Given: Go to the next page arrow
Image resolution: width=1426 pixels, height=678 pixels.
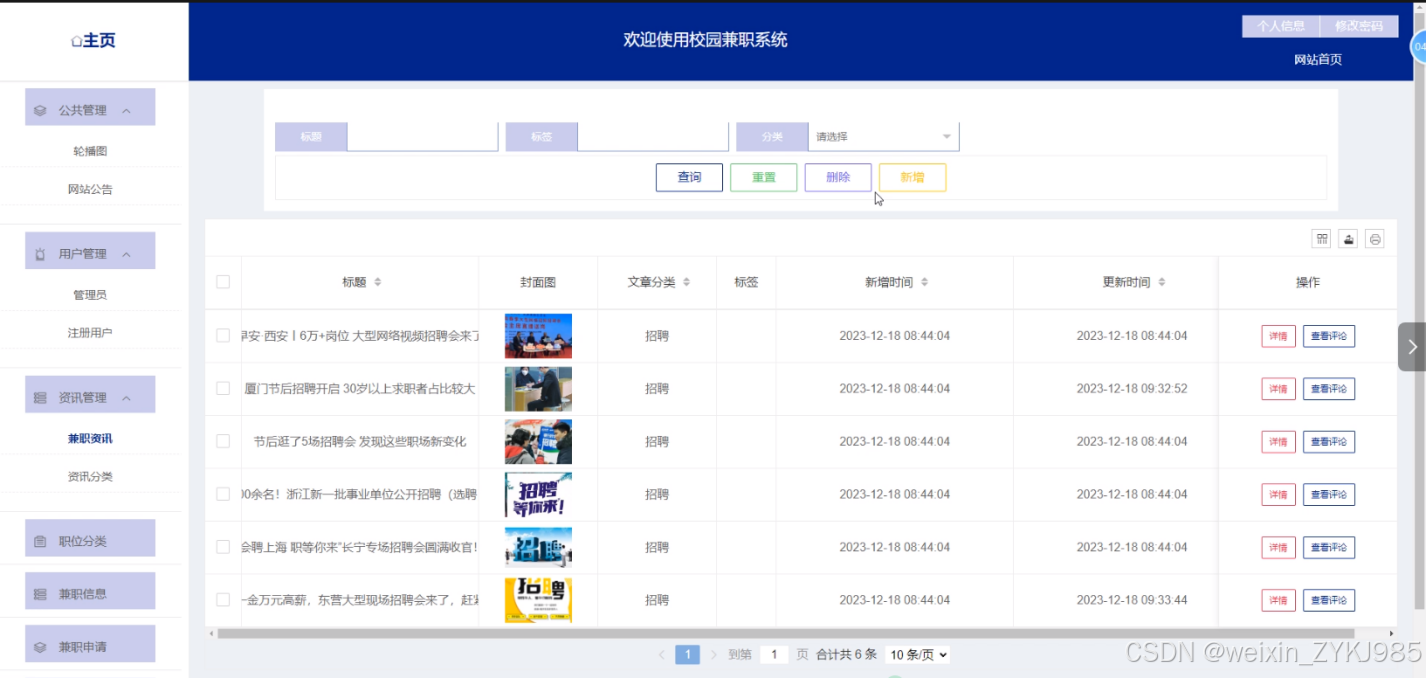Looking at the screenshot, I should (x=714, y=655).
